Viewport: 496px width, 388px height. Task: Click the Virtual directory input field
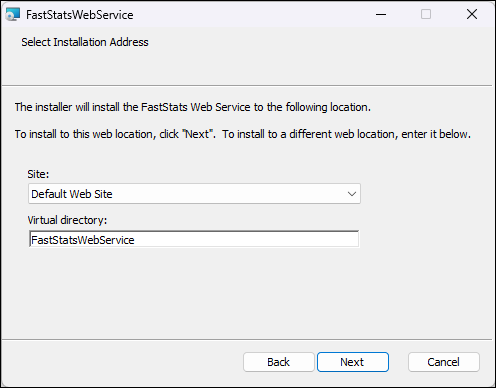pos(194,239)
